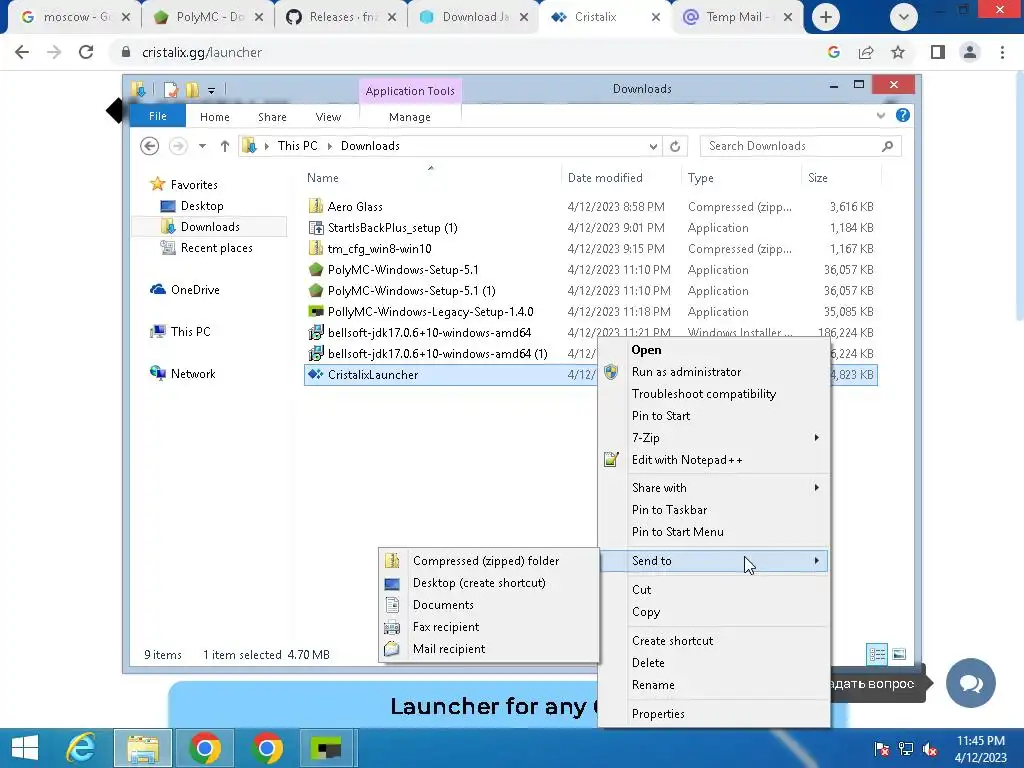Click the Properties quick access icon
The height and width of the screenshot is (768, 1024).
coord(171,89)
